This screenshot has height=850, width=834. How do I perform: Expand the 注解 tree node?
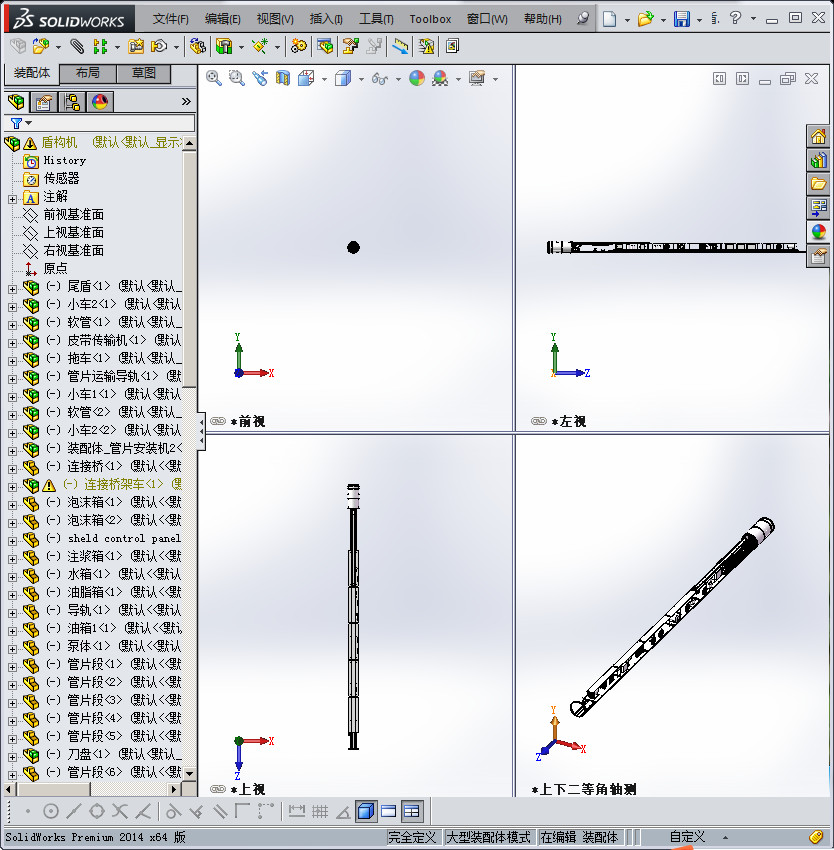click(12, 199)
